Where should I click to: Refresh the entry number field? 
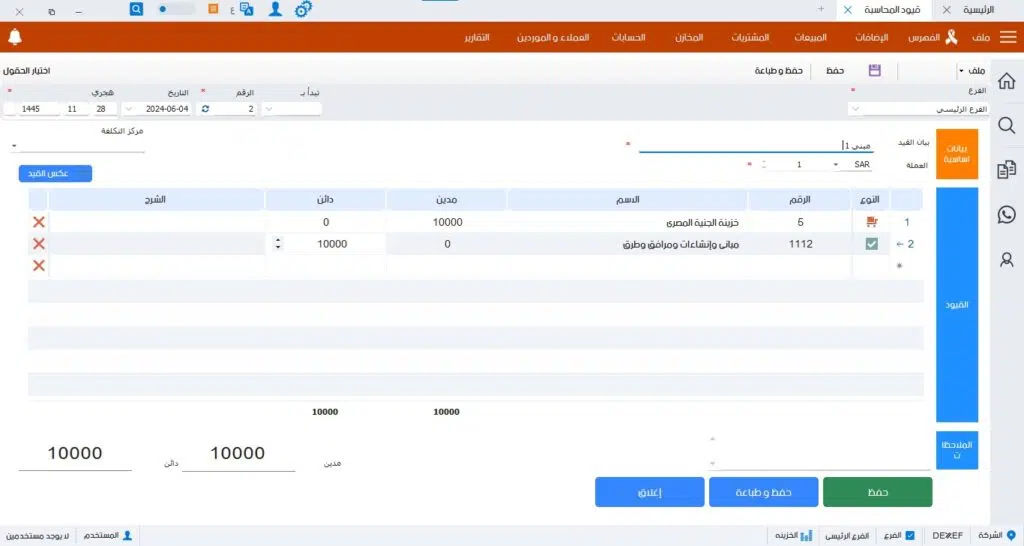(x=205, y=108)
